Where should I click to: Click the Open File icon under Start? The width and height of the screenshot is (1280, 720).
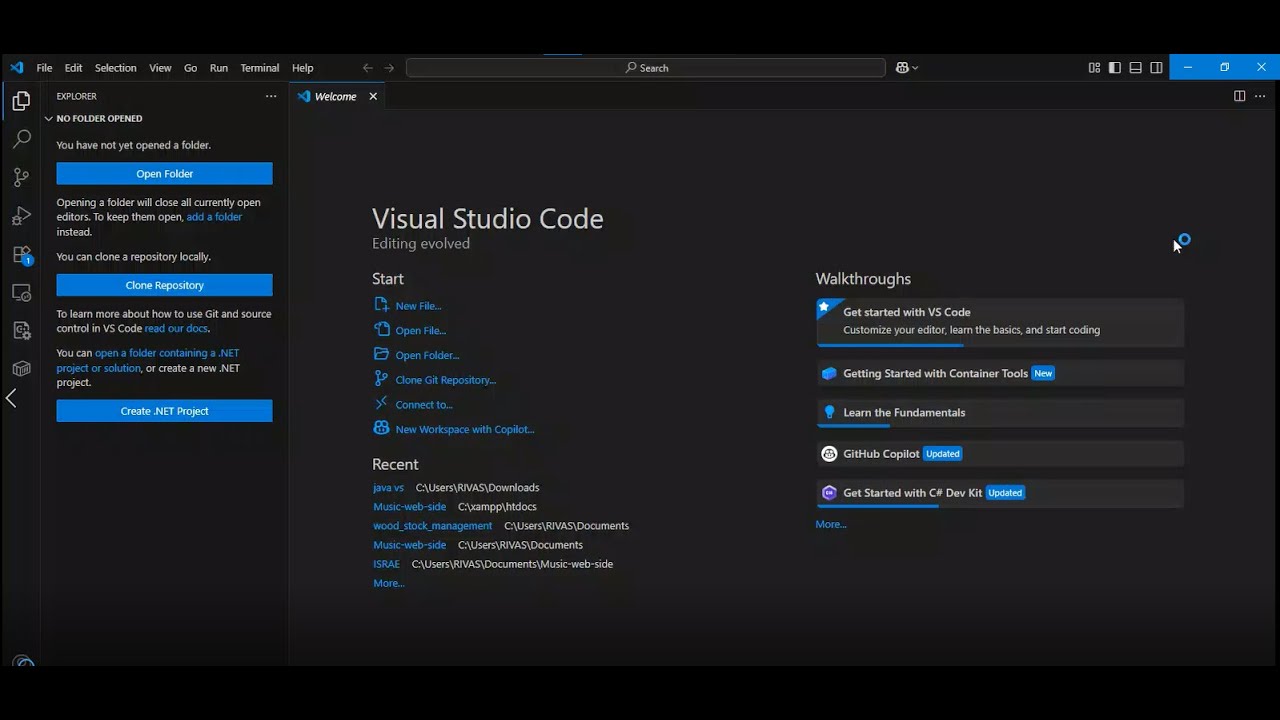381,330
